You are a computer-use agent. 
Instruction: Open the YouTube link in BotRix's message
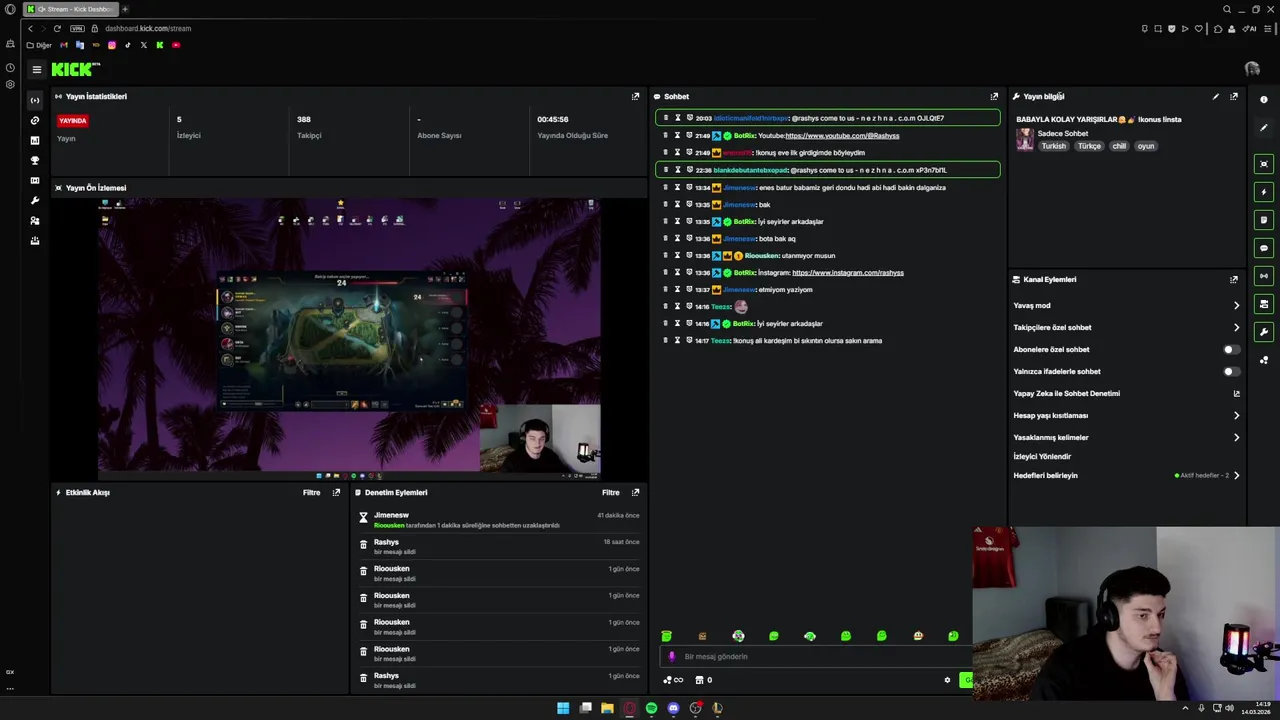tap(842, 135)
